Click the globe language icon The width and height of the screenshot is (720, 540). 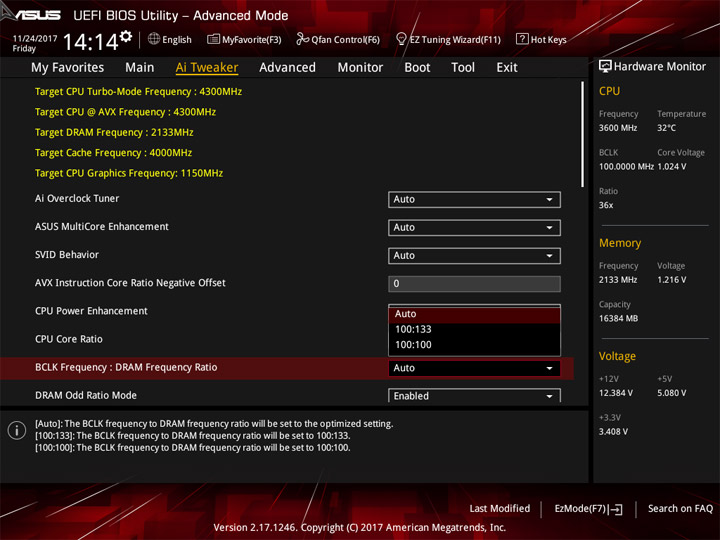pos(154,39)
